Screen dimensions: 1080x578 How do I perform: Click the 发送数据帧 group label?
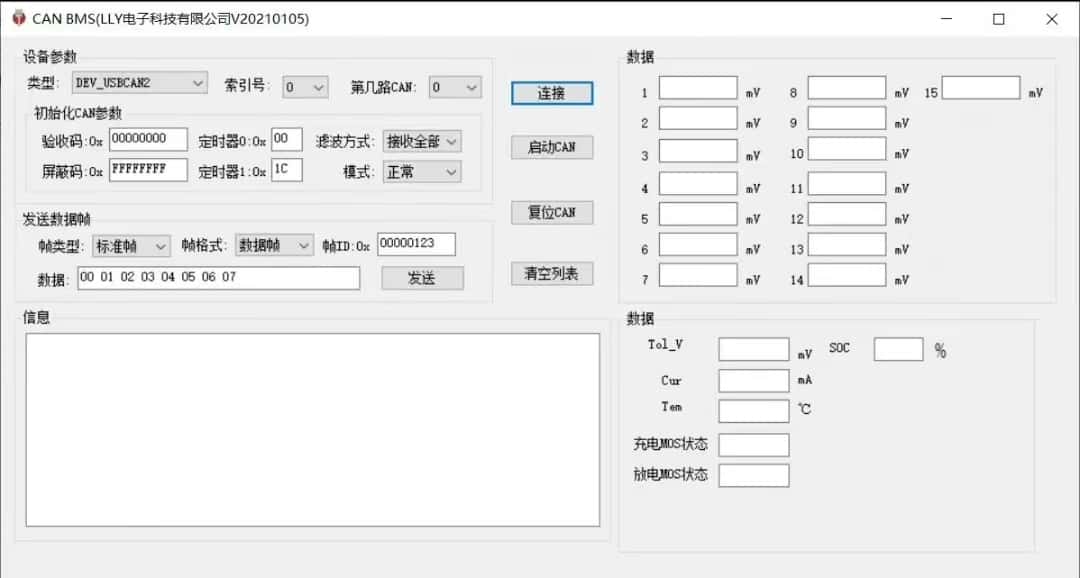(56, 219)
